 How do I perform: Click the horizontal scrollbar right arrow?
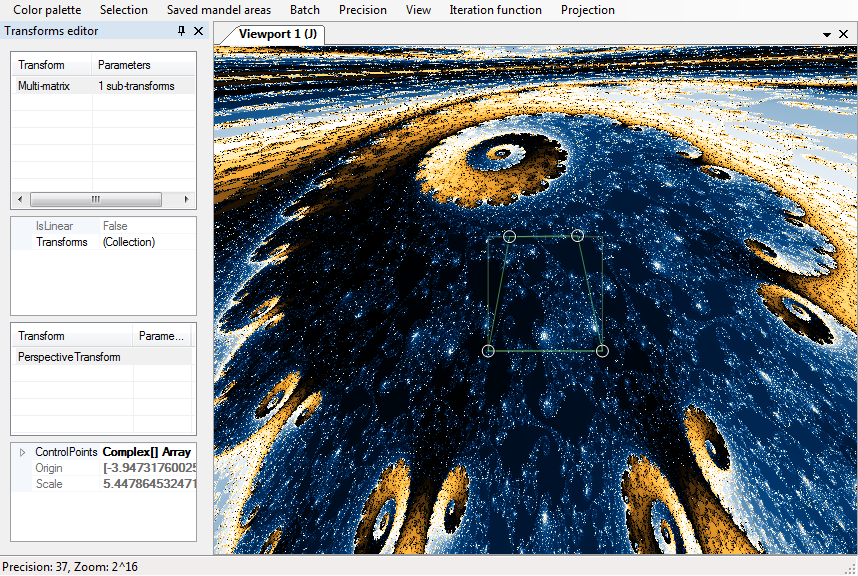pyautogui.click(x=187, y=199)
